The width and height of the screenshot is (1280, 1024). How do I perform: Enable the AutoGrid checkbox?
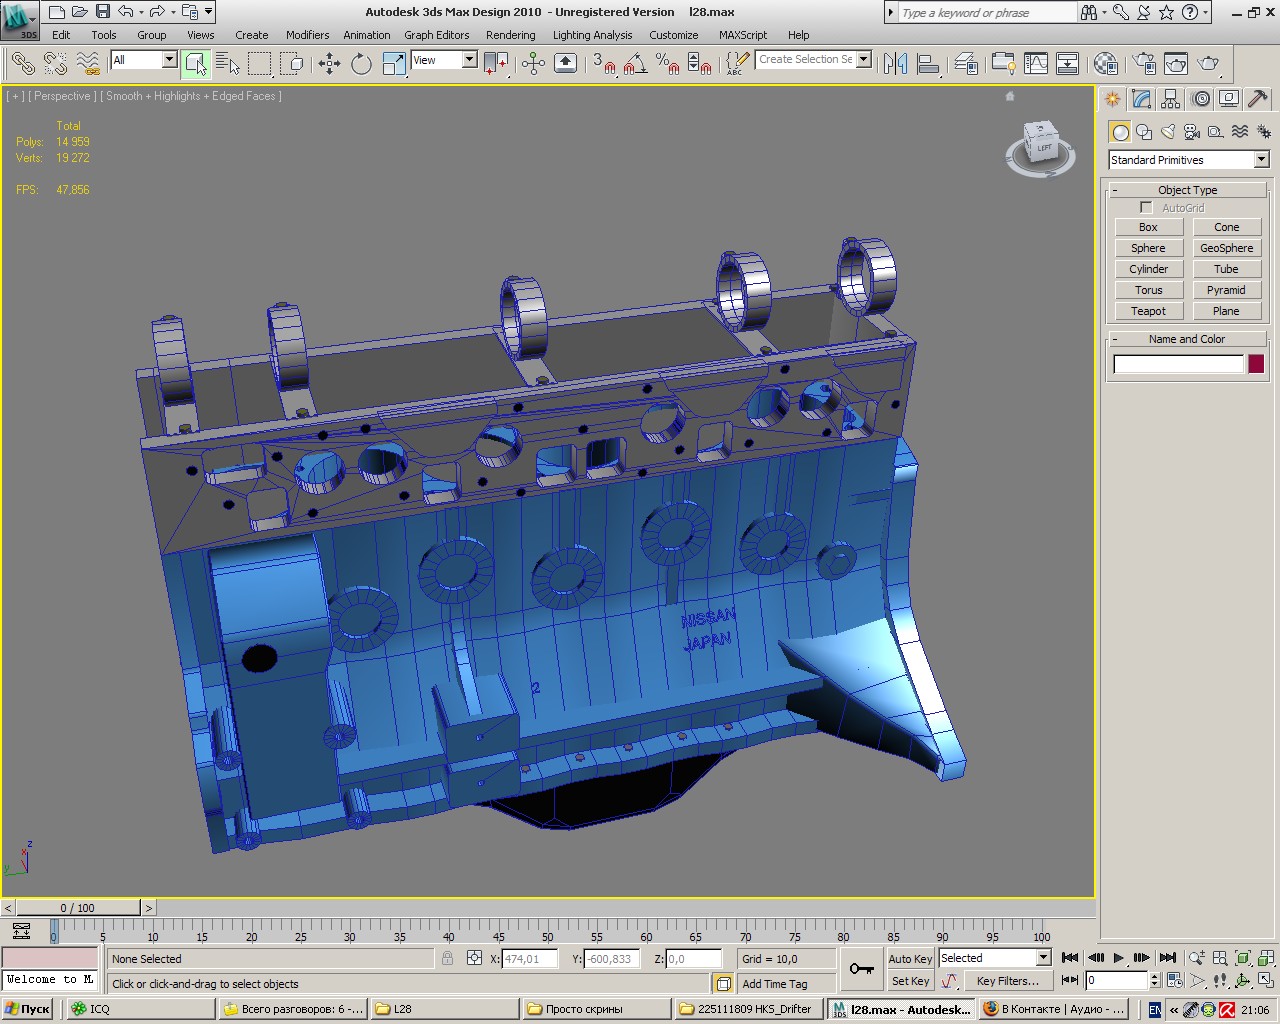[1147, 208]
